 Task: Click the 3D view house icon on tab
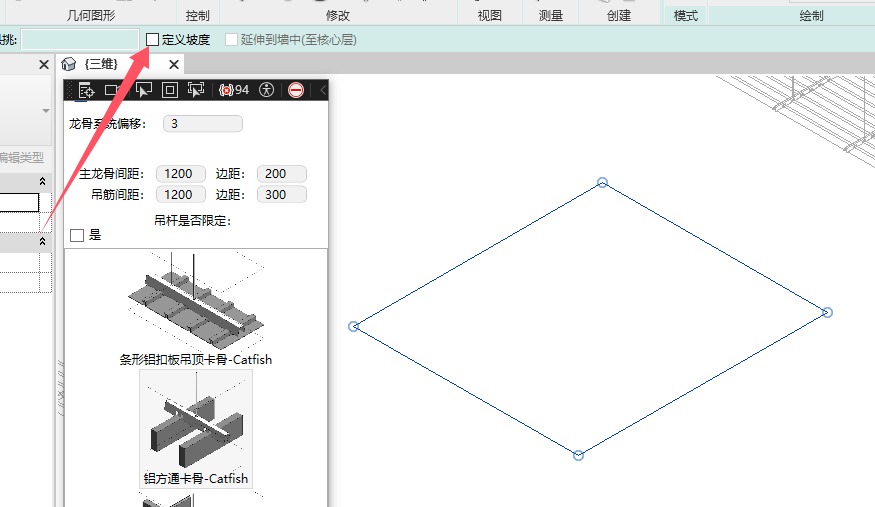(x=69, y=64)
